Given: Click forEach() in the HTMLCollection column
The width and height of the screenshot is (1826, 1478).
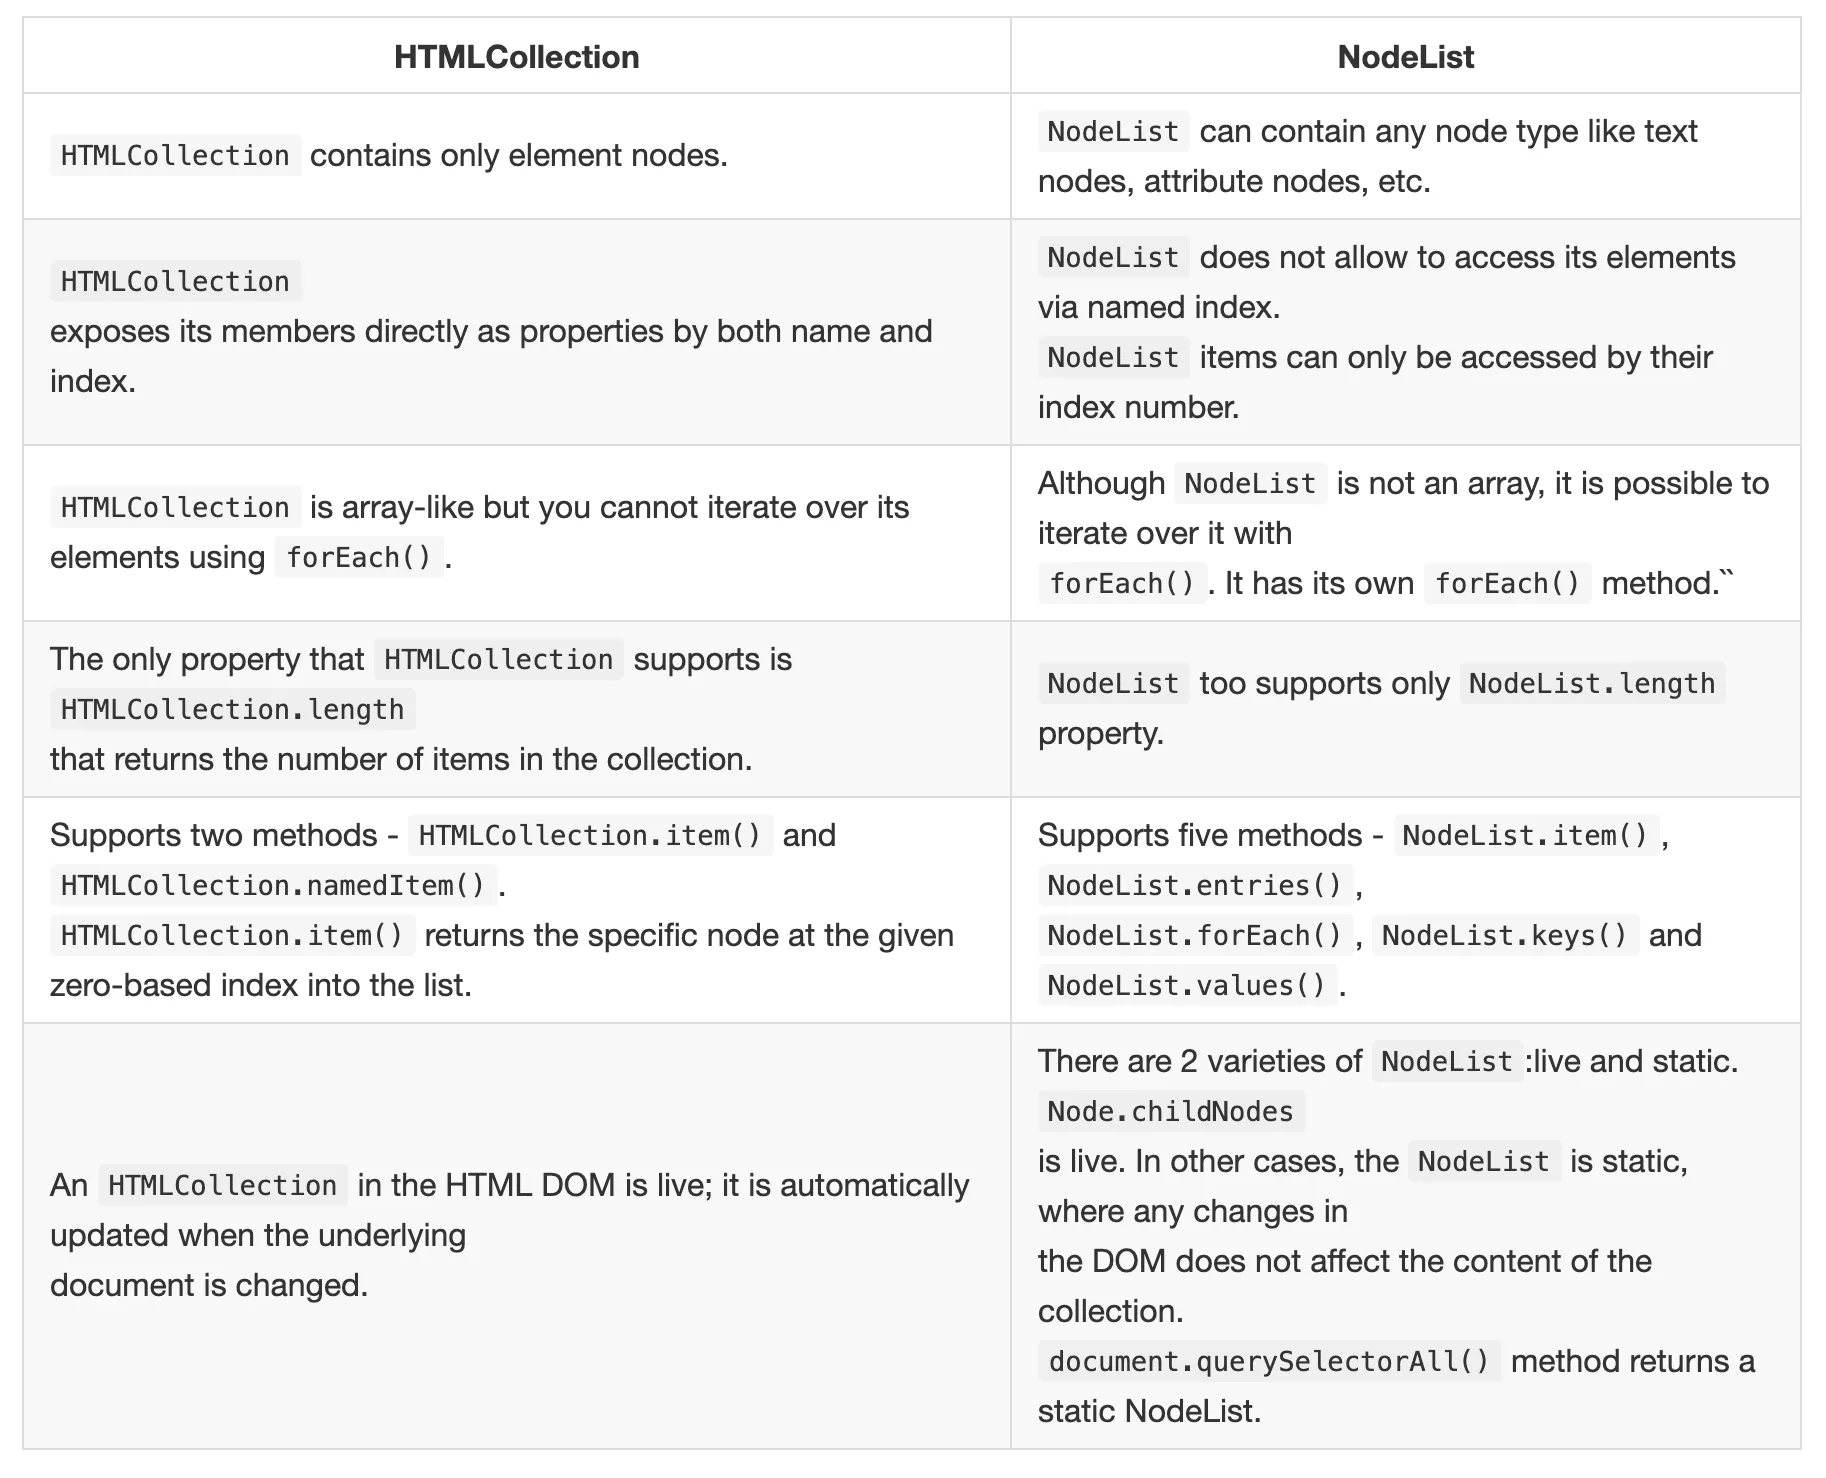Looking at the screenshot, I should click(x=358, y=558).
